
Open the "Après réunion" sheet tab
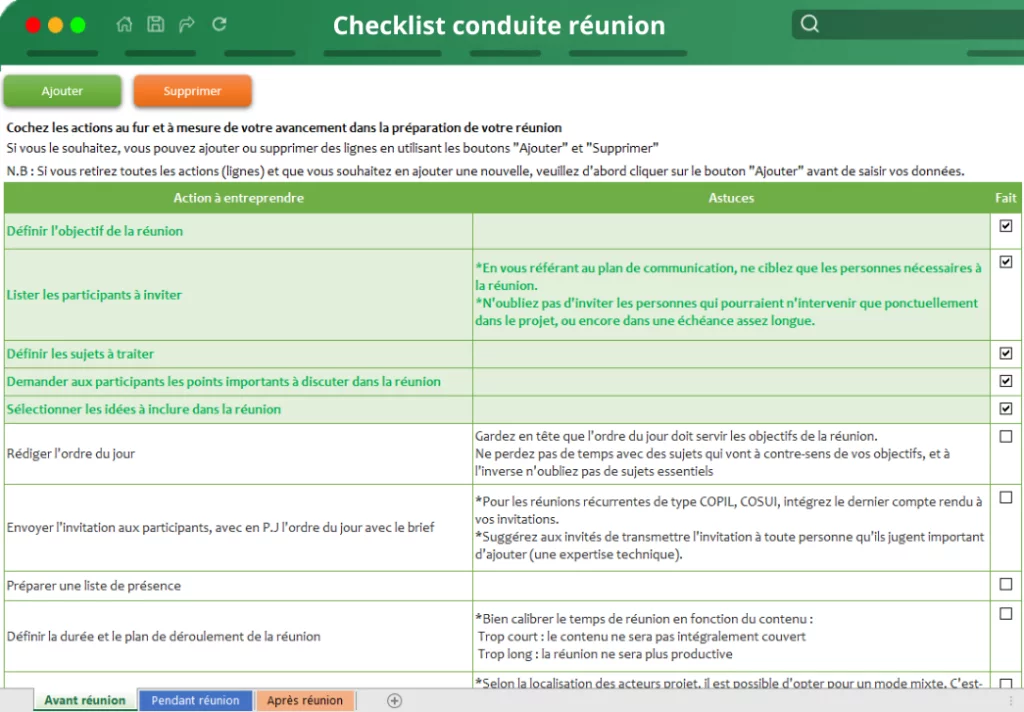pos(305,700)
